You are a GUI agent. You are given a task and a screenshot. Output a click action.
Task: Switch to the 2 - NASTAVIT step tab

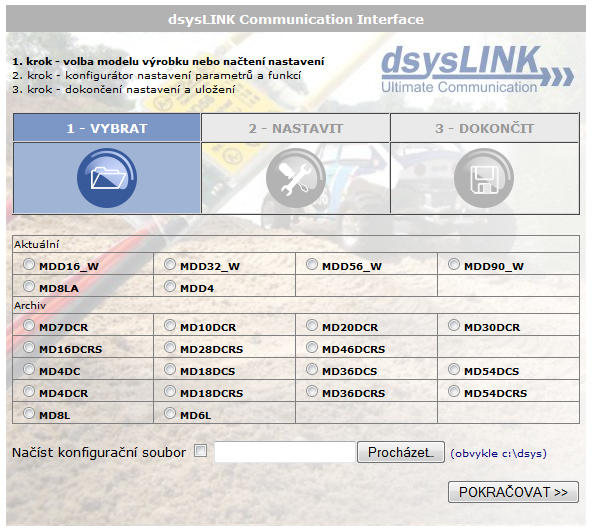coord(296,128)
